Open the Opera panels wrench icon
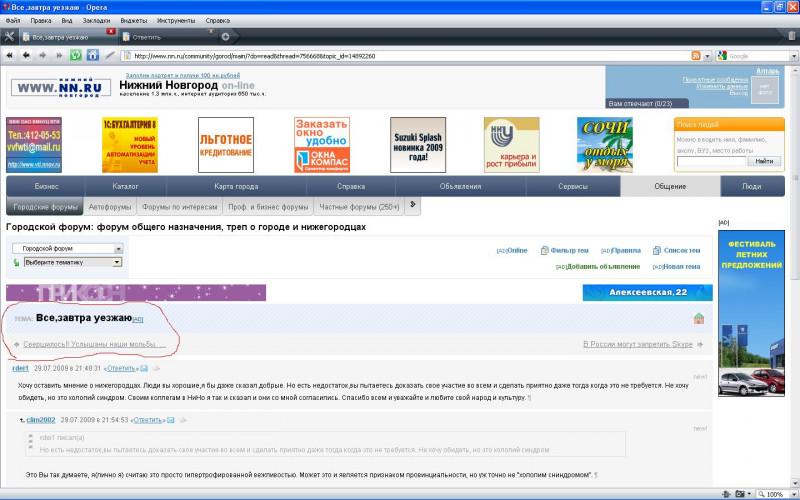This screenshot has width=800, height=500. pyautogui.click(x=9, y=37)
